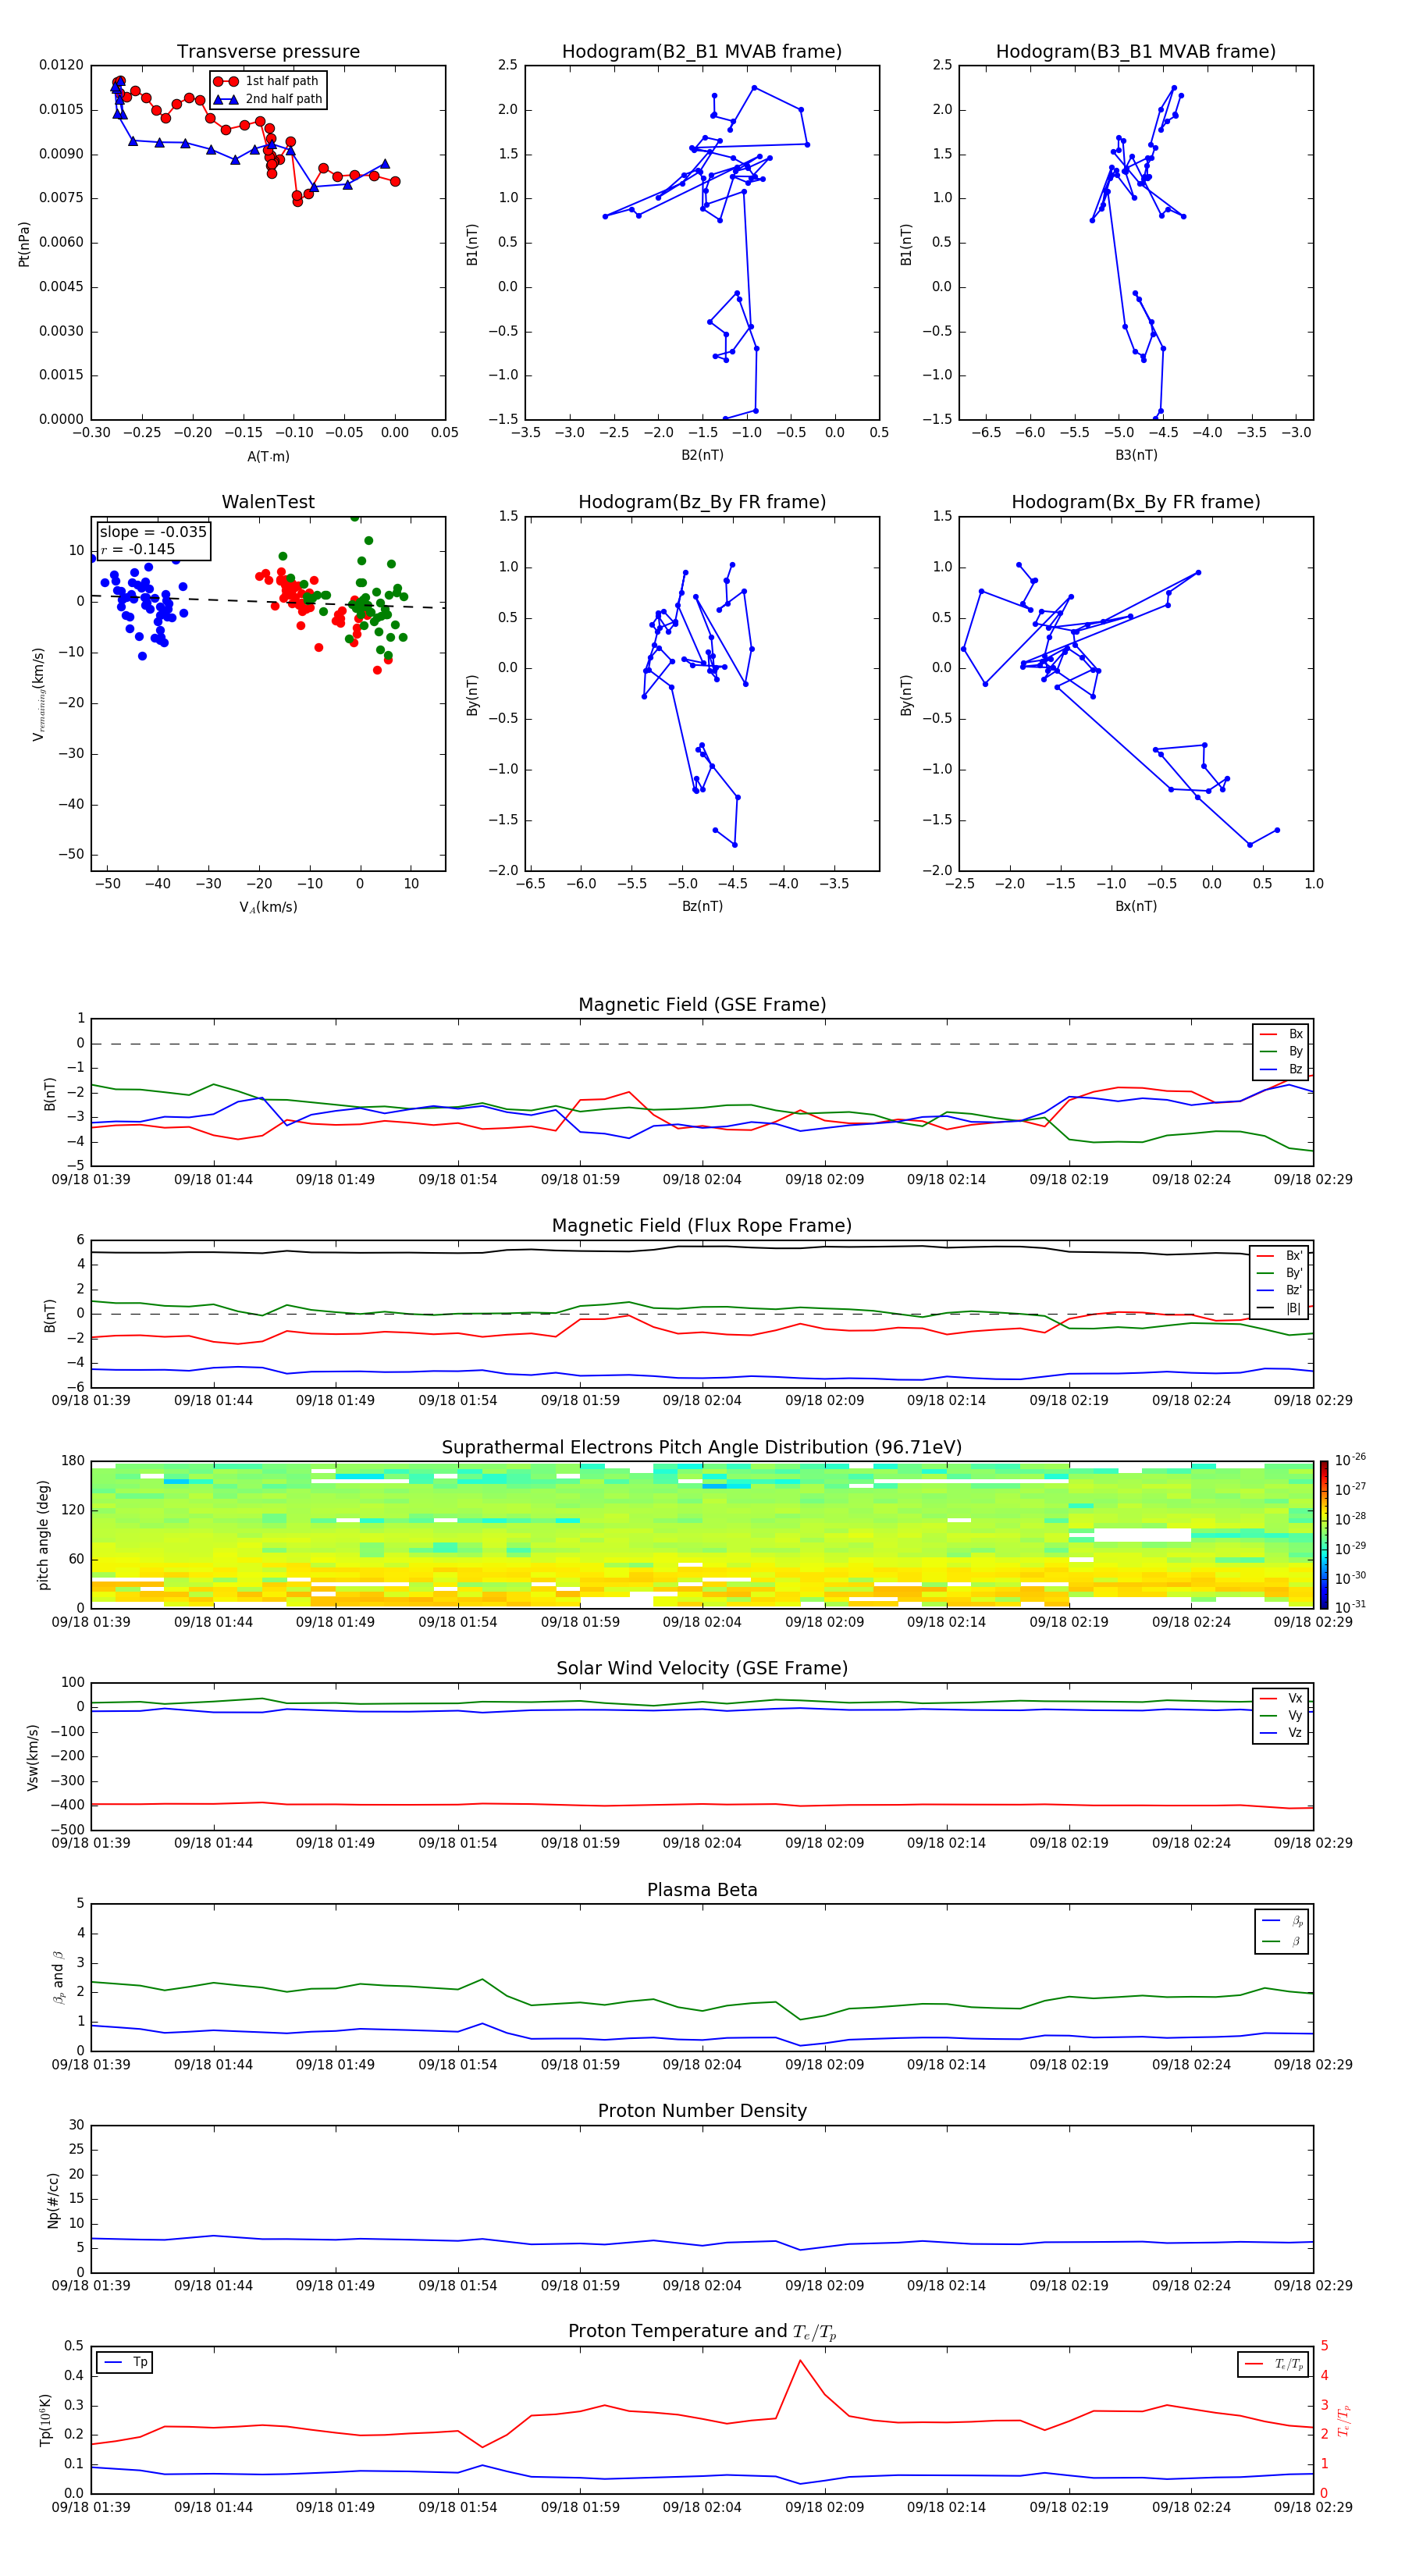The image size is (1405, 2576).
Task: Click the "WalenTest" plot title
Action: pyautogui.click(x=268, y=502)
